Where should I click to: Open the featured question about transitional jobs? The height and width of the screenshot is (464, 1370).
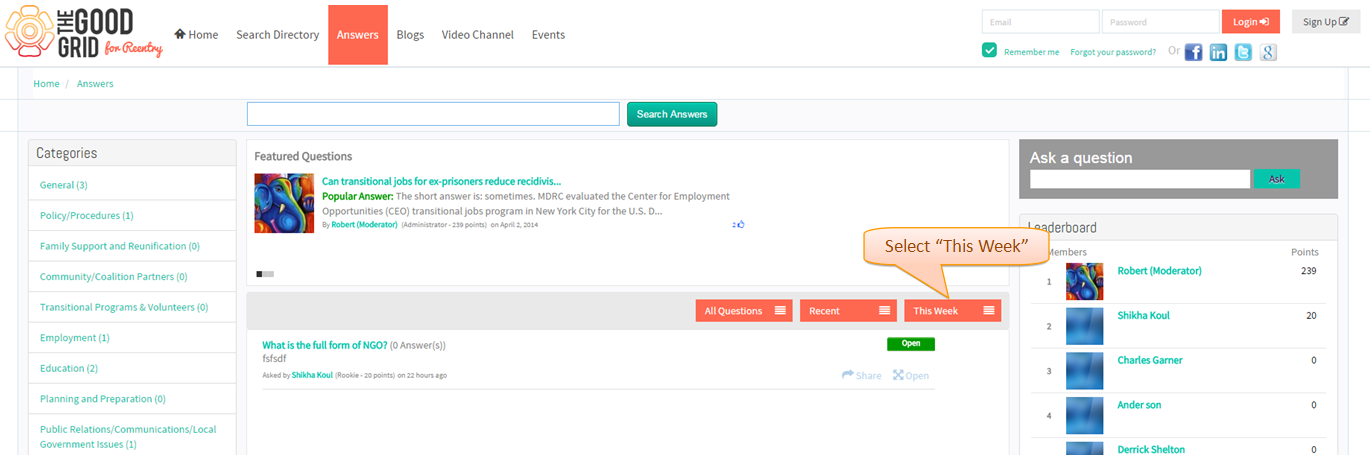point(441,181)
